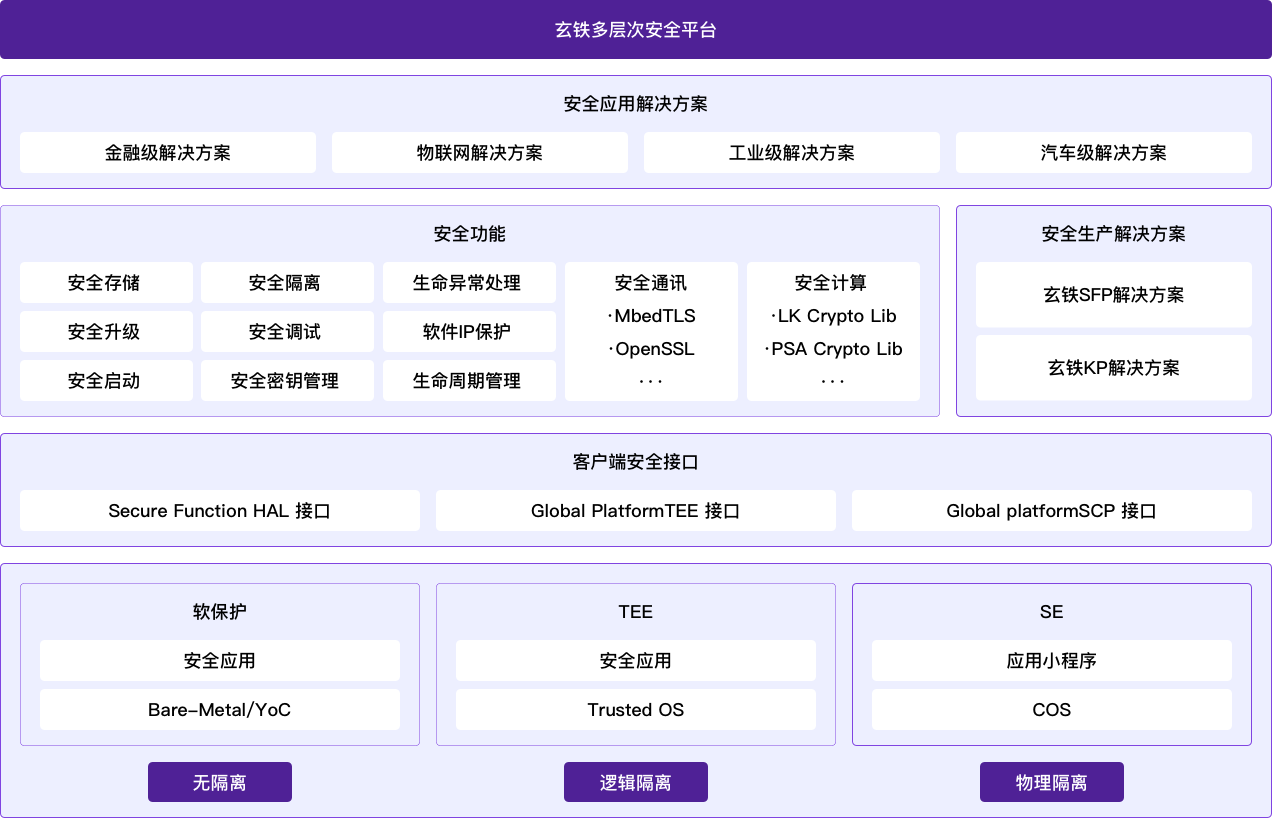The image size is (1272, 818).
Task: Click the PSA Crypto Lib entry
Action: 834,349
